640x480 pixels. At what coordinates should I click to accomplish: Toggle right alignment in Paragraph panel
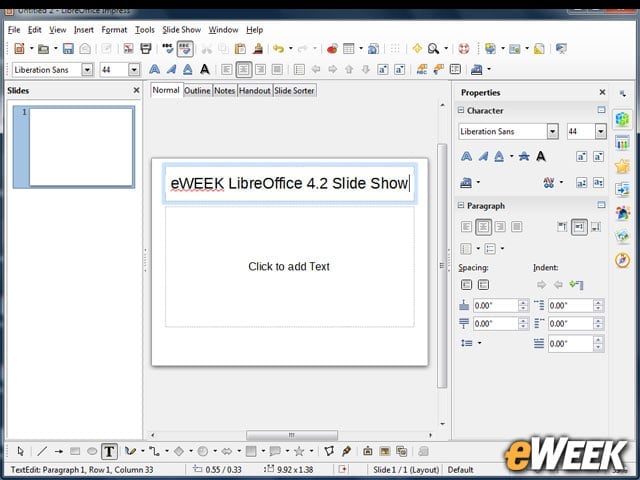tap(500, 227)
